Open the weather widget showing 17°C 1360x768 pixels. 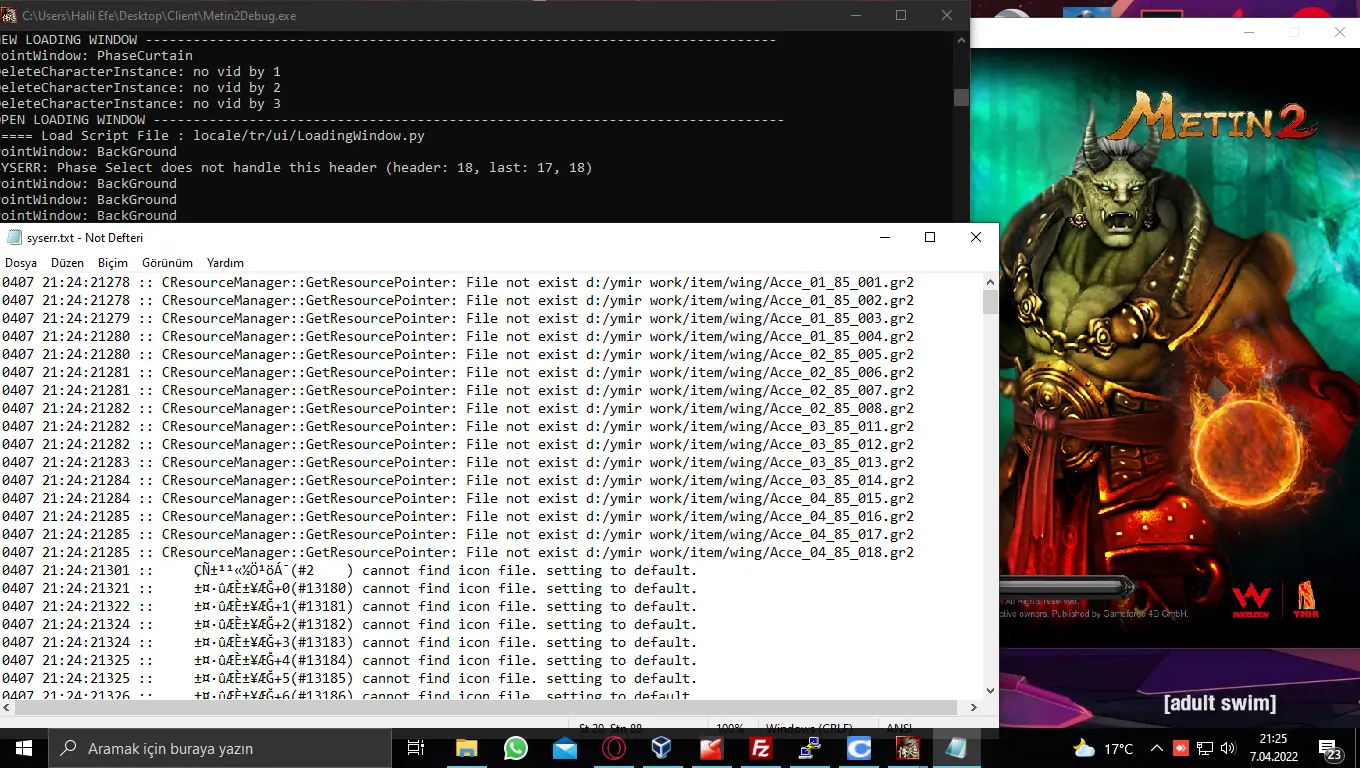tap(1103, 748)
